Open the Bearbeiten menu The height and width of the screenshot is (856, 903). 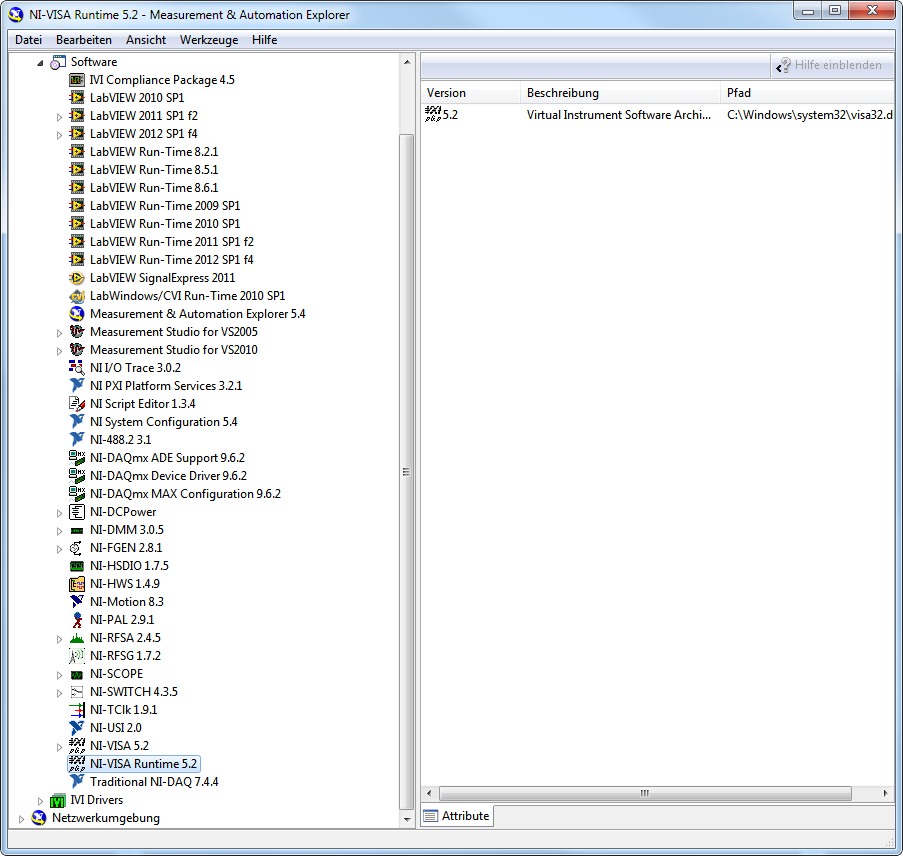coord(84,40)
